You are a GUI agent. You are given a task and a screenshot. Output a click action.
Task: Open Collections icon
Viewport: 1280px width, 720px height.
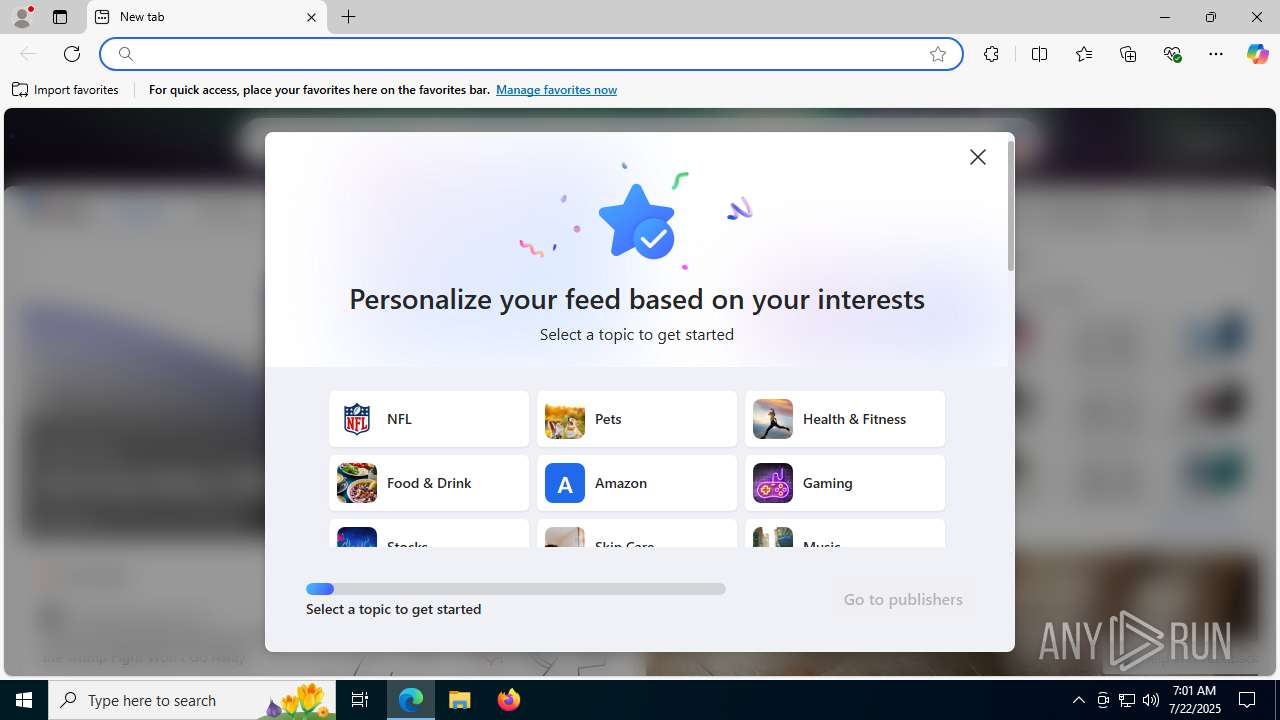[1128, 54]
